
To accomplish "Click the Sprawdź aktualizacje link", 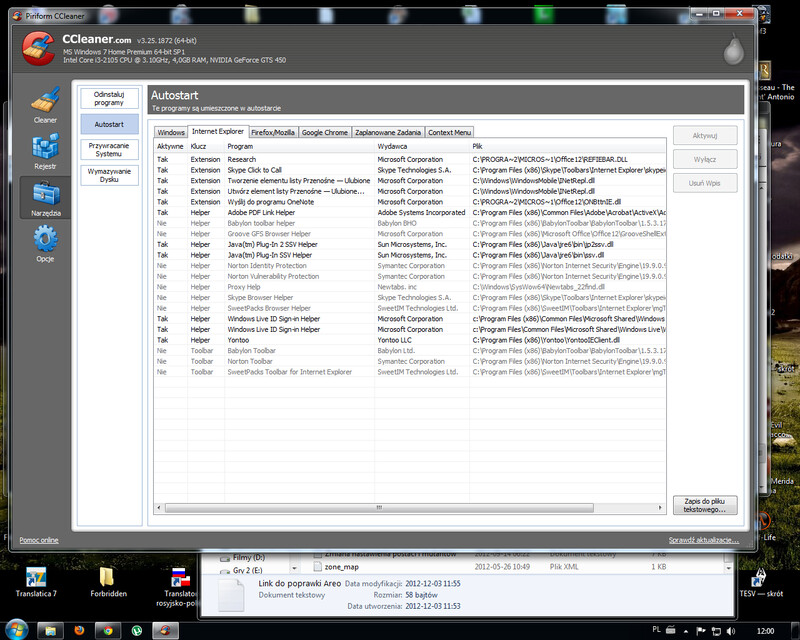I will click(x=704, y=540).
